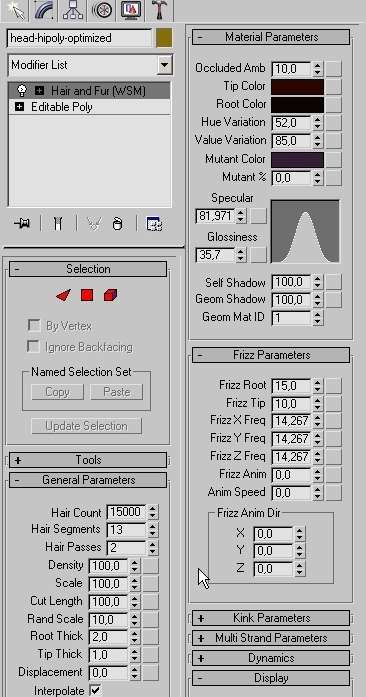
Task: Open the Tip Color swatch
Action: [x=297, y=87]
